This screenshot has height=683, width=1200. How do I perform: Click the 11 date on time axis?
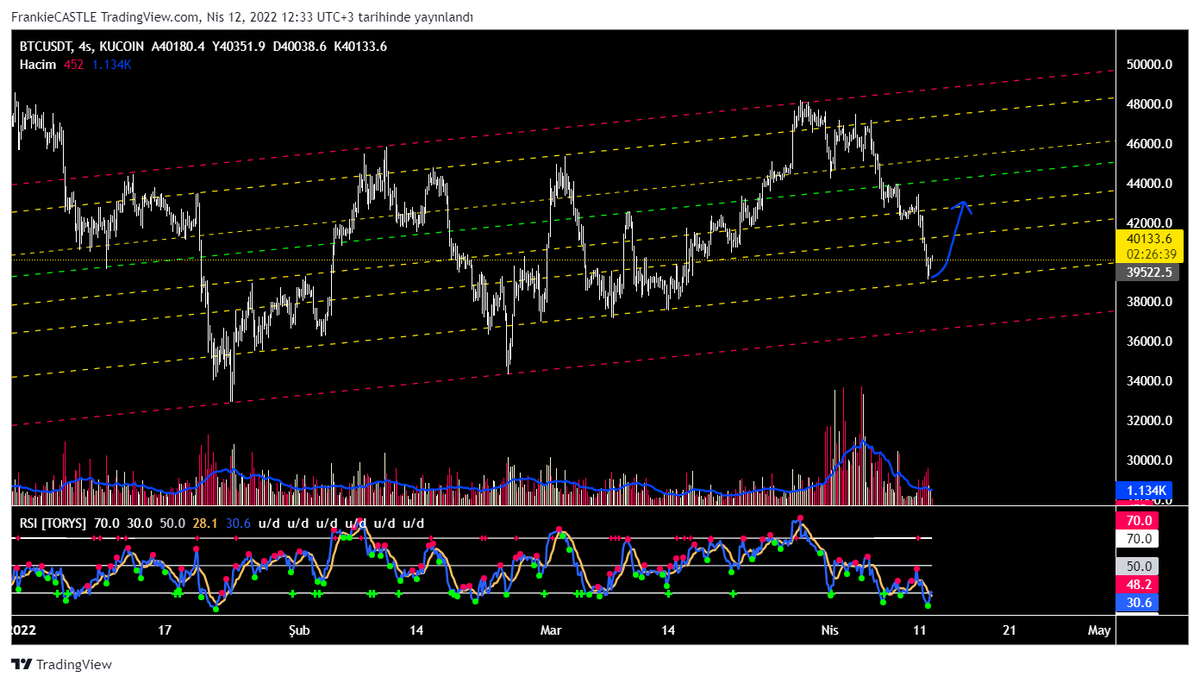[921, 631]
